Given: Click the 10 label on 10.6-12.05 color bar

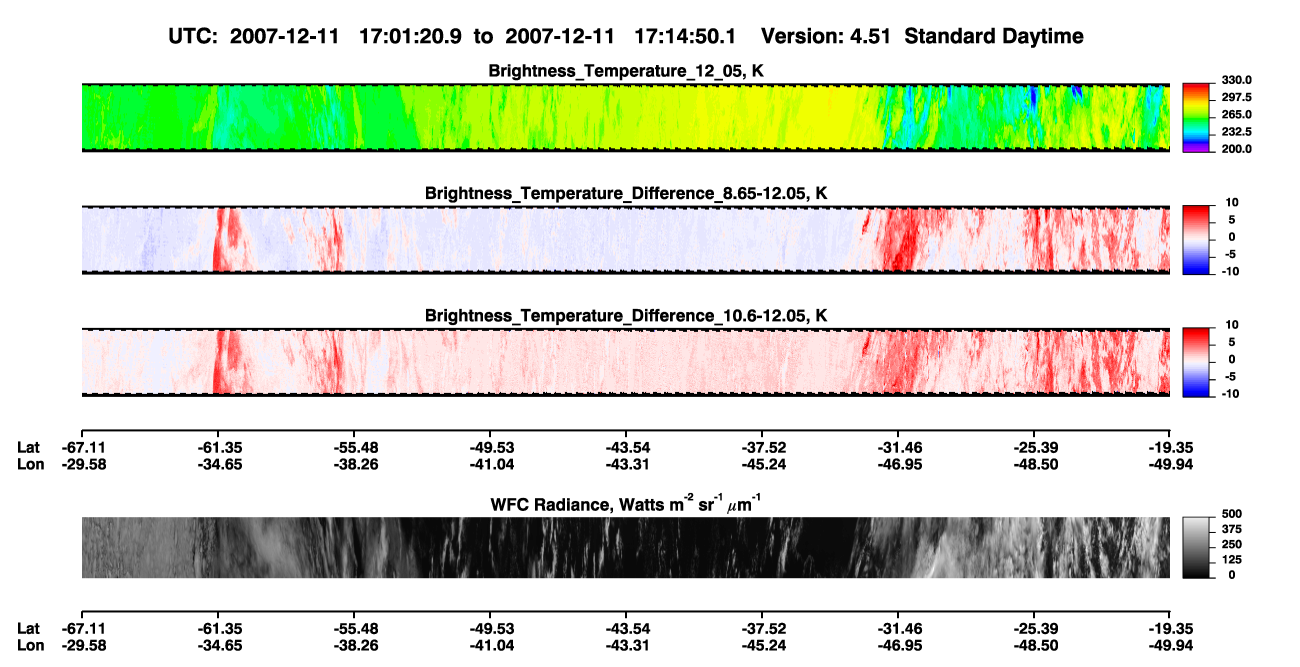Looking at the screenshot, I should pos(1233,325).
